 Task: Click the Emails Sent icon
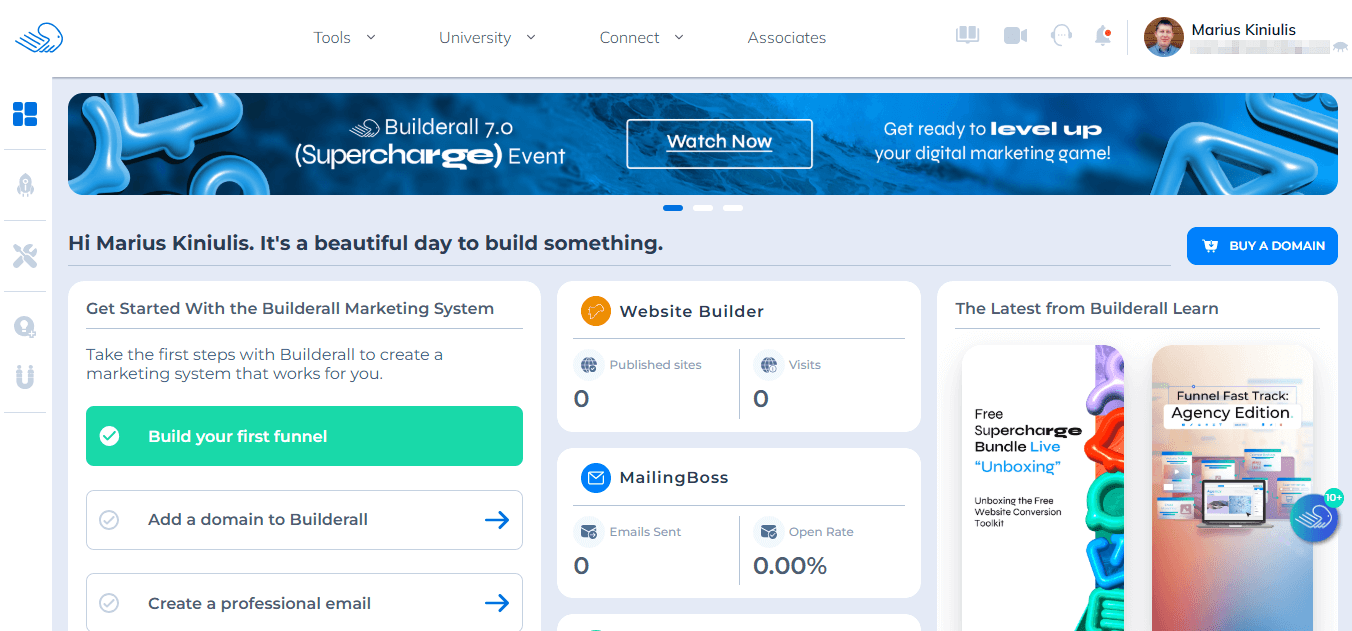pyautogui.click(x=589, y=532)
